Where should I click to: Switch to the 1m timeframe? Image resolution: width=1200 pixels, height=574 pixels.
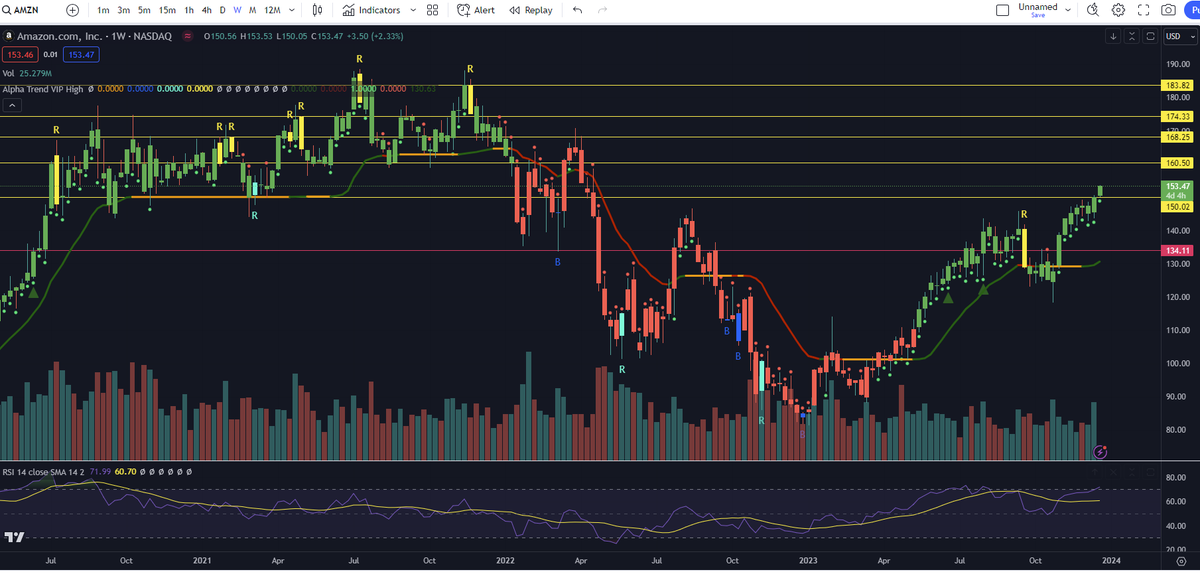coord(103,10)
